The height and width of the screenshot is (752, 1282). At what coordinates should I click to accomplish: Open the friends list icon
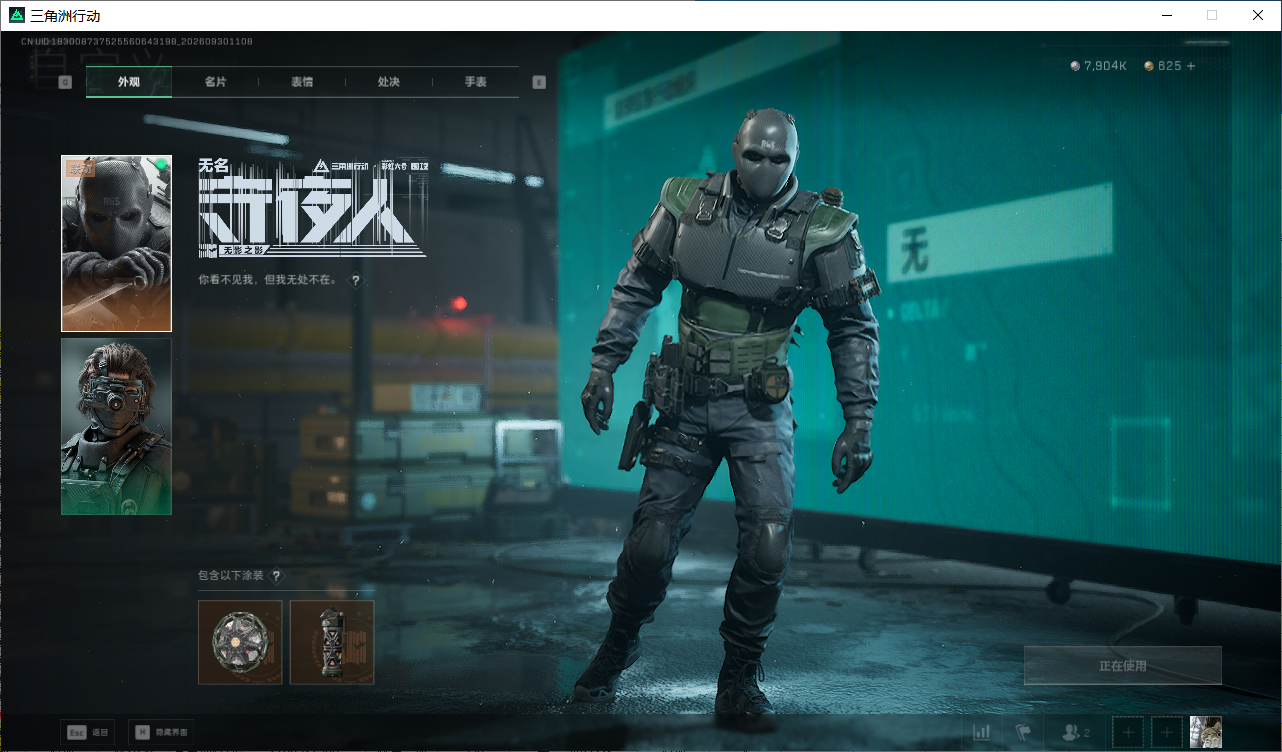tap(1076, 733)
